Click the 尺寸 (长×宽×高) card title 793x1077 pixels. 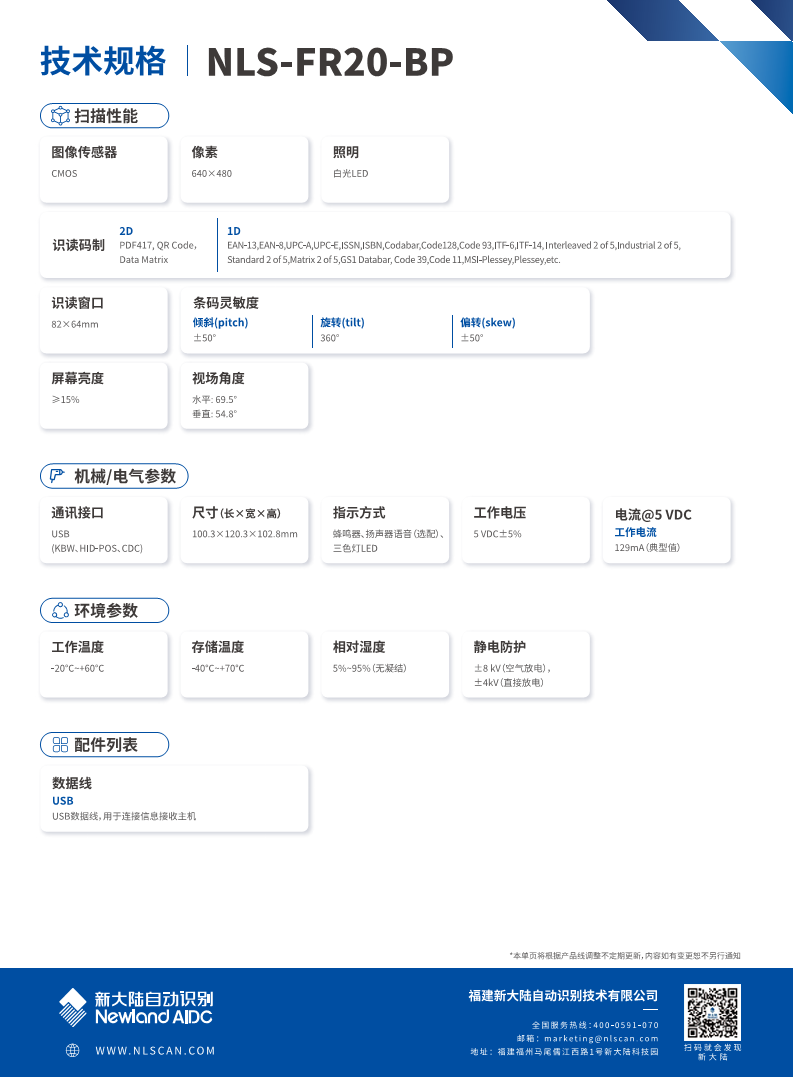(x=236, y=512)
